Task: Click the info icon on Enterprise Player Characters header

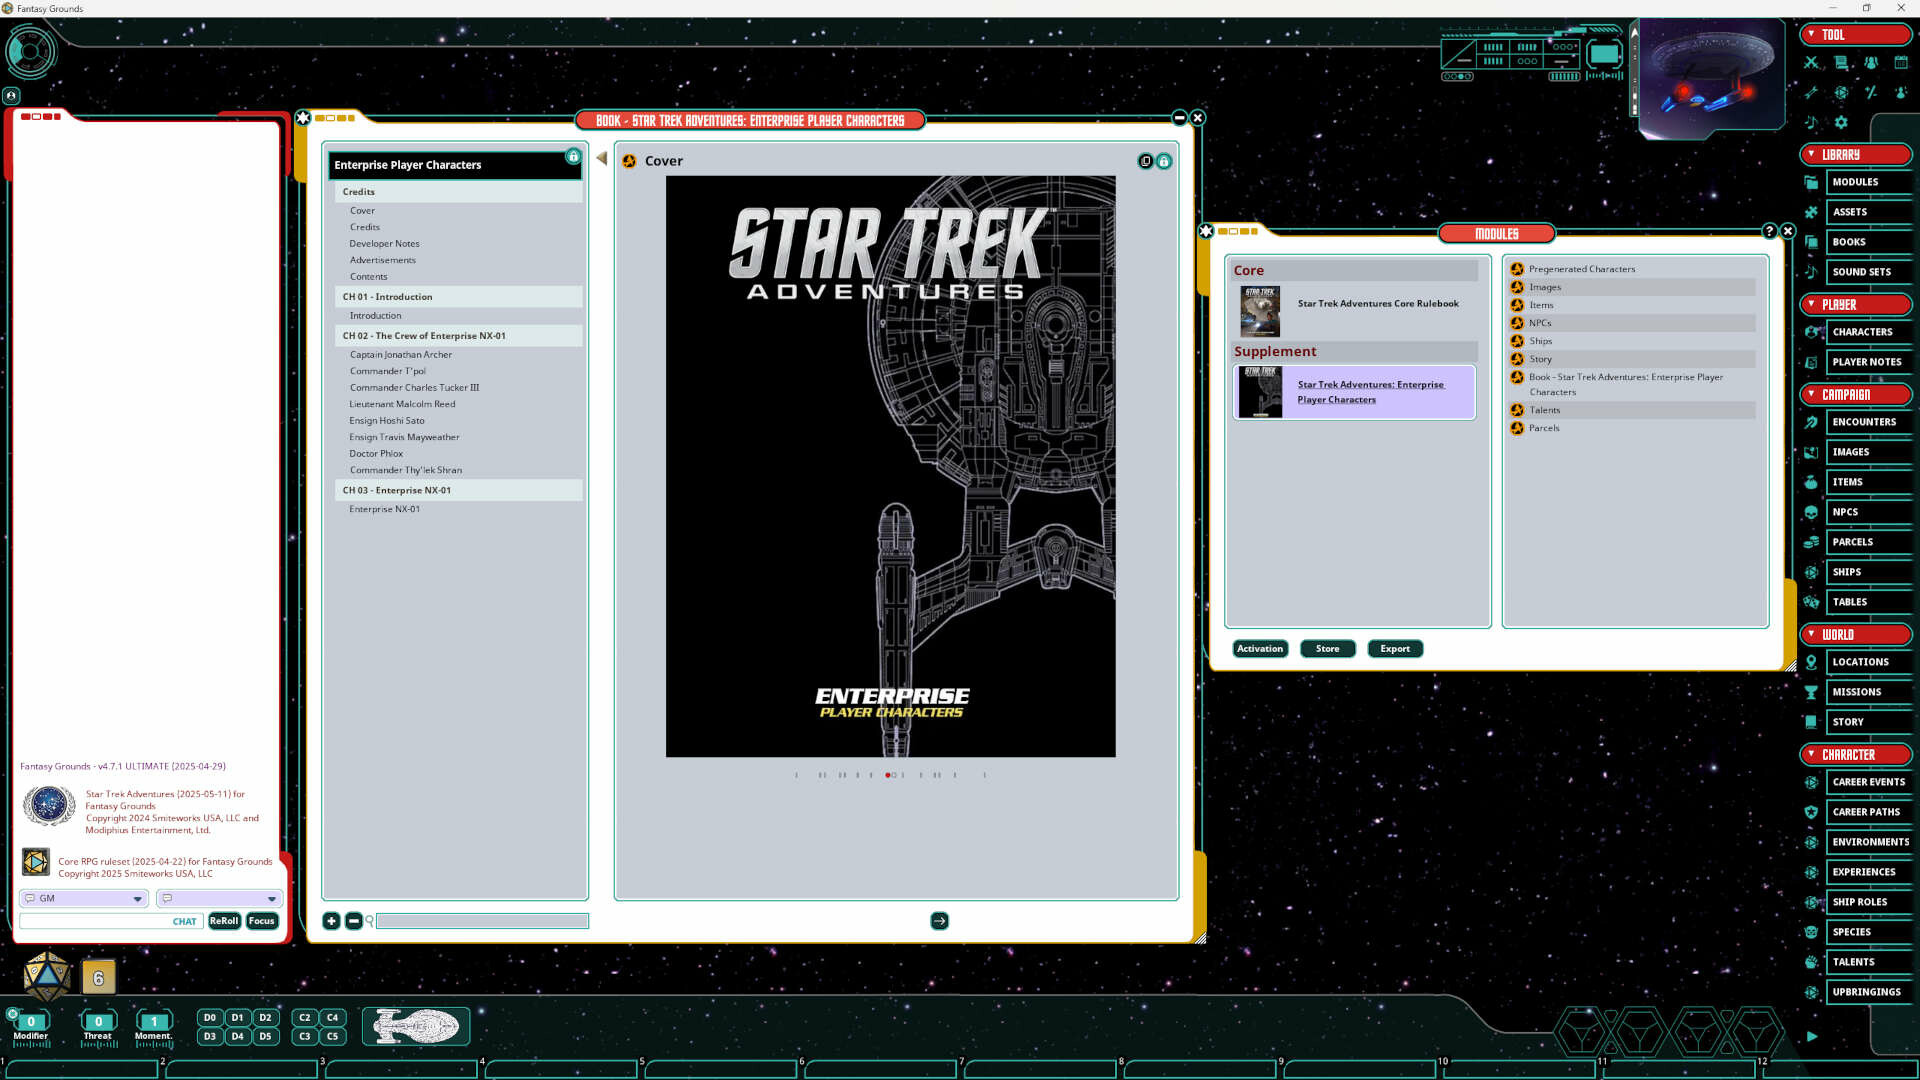Action: [573, 157]
